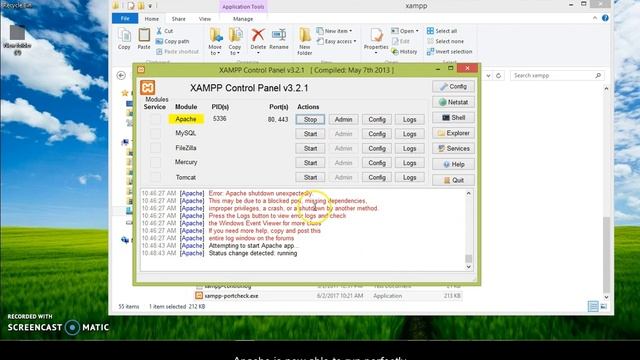View Tomcat Logs
Screen dimensions: 640x360
coord(409,178)
